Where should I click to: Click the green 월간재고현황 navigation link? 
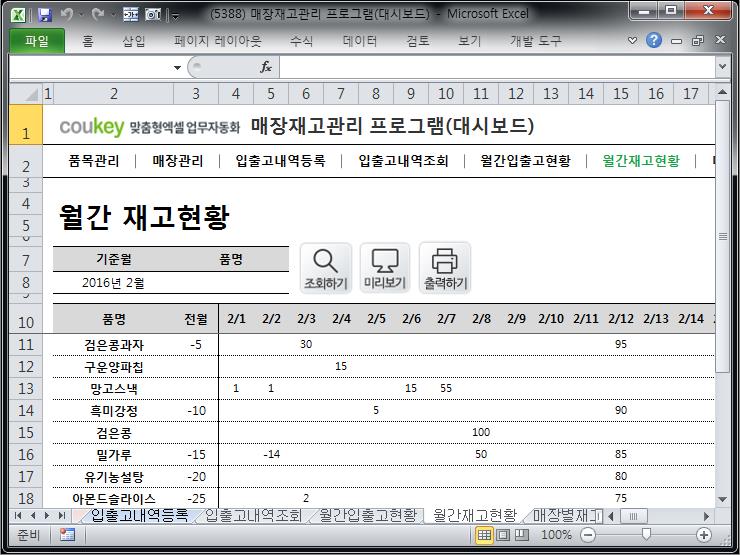point(641,161)
